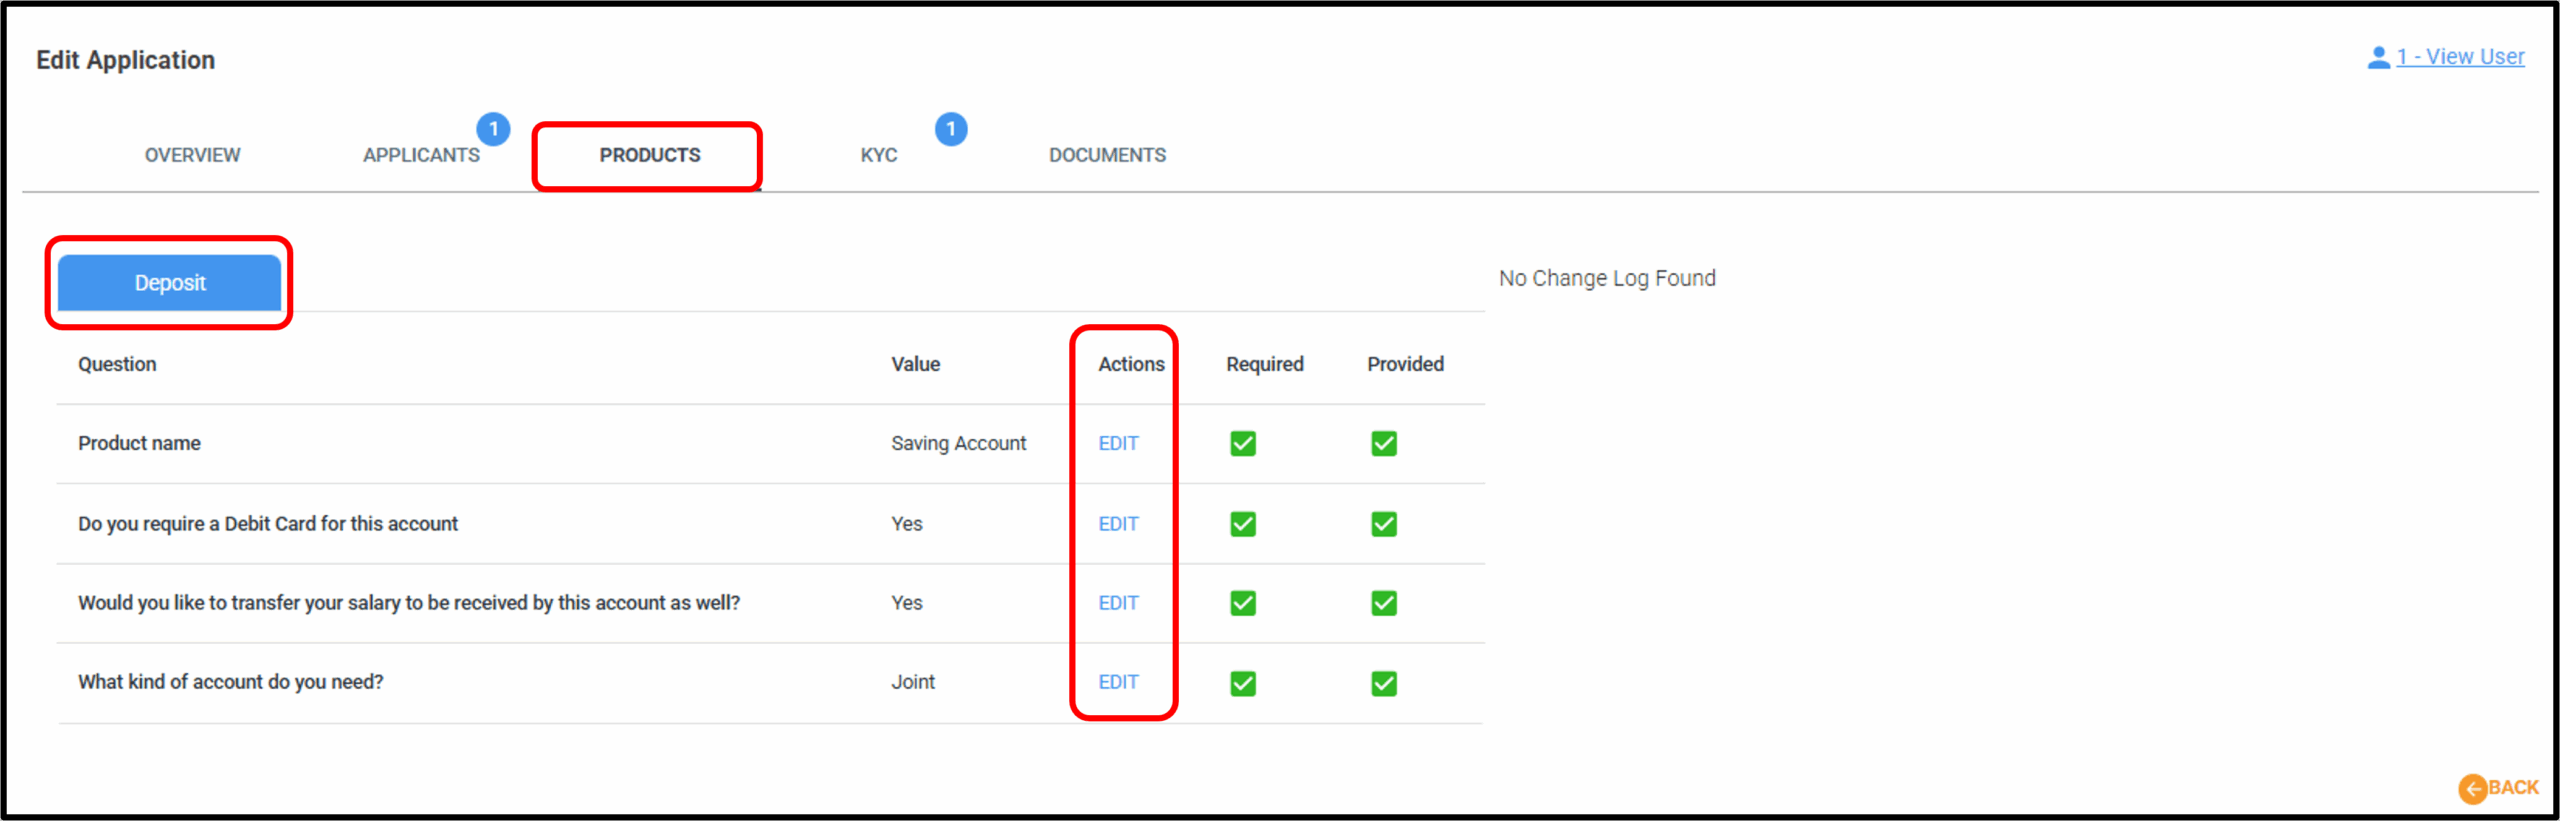Click the notification badge on the KYC tab
This screenshot has height=821, width=2560.
pos(950,129)
